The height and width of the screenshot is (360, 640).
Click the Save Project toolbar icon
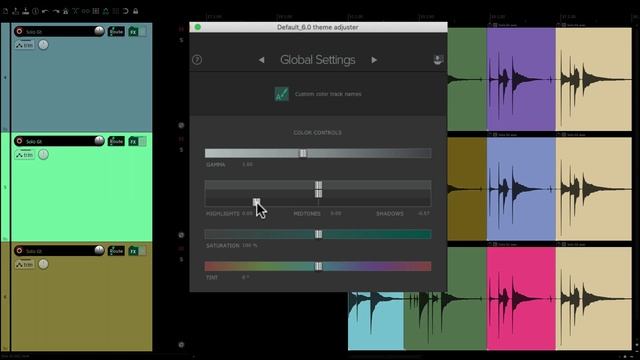(25, 11)
